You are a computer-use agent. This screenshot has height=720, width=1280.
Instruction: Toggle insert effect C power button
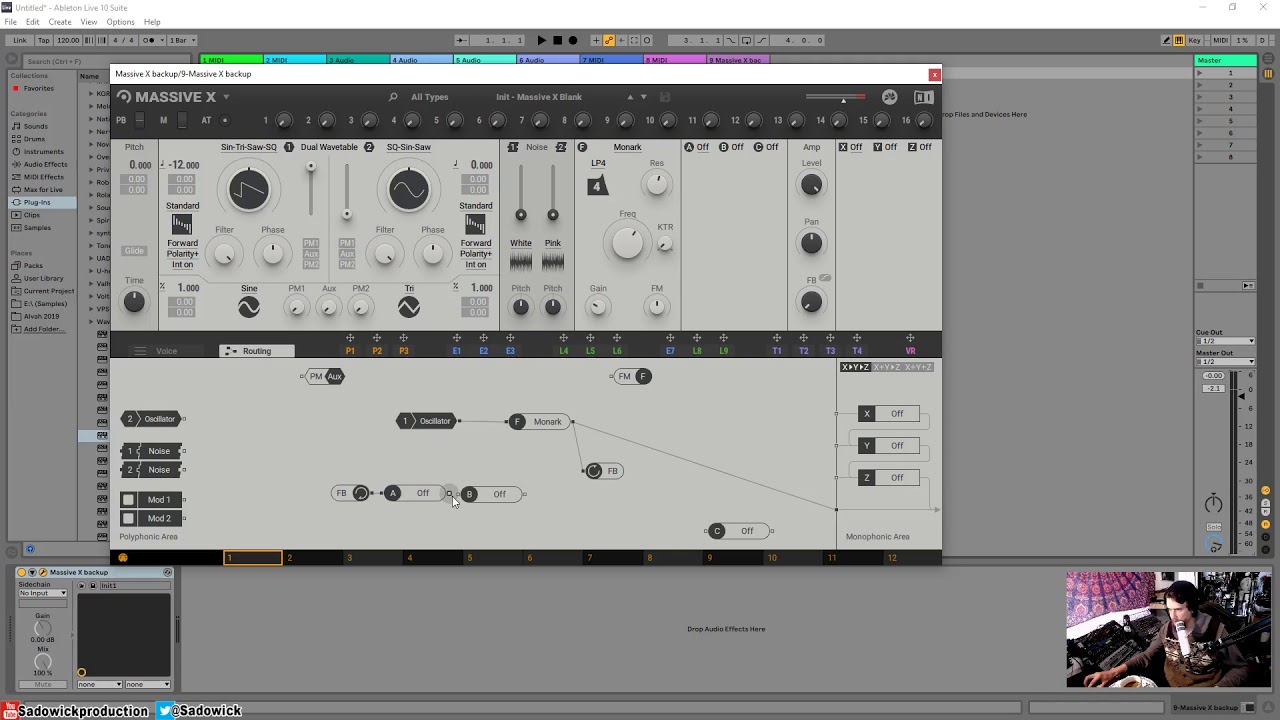coord(758,147)
